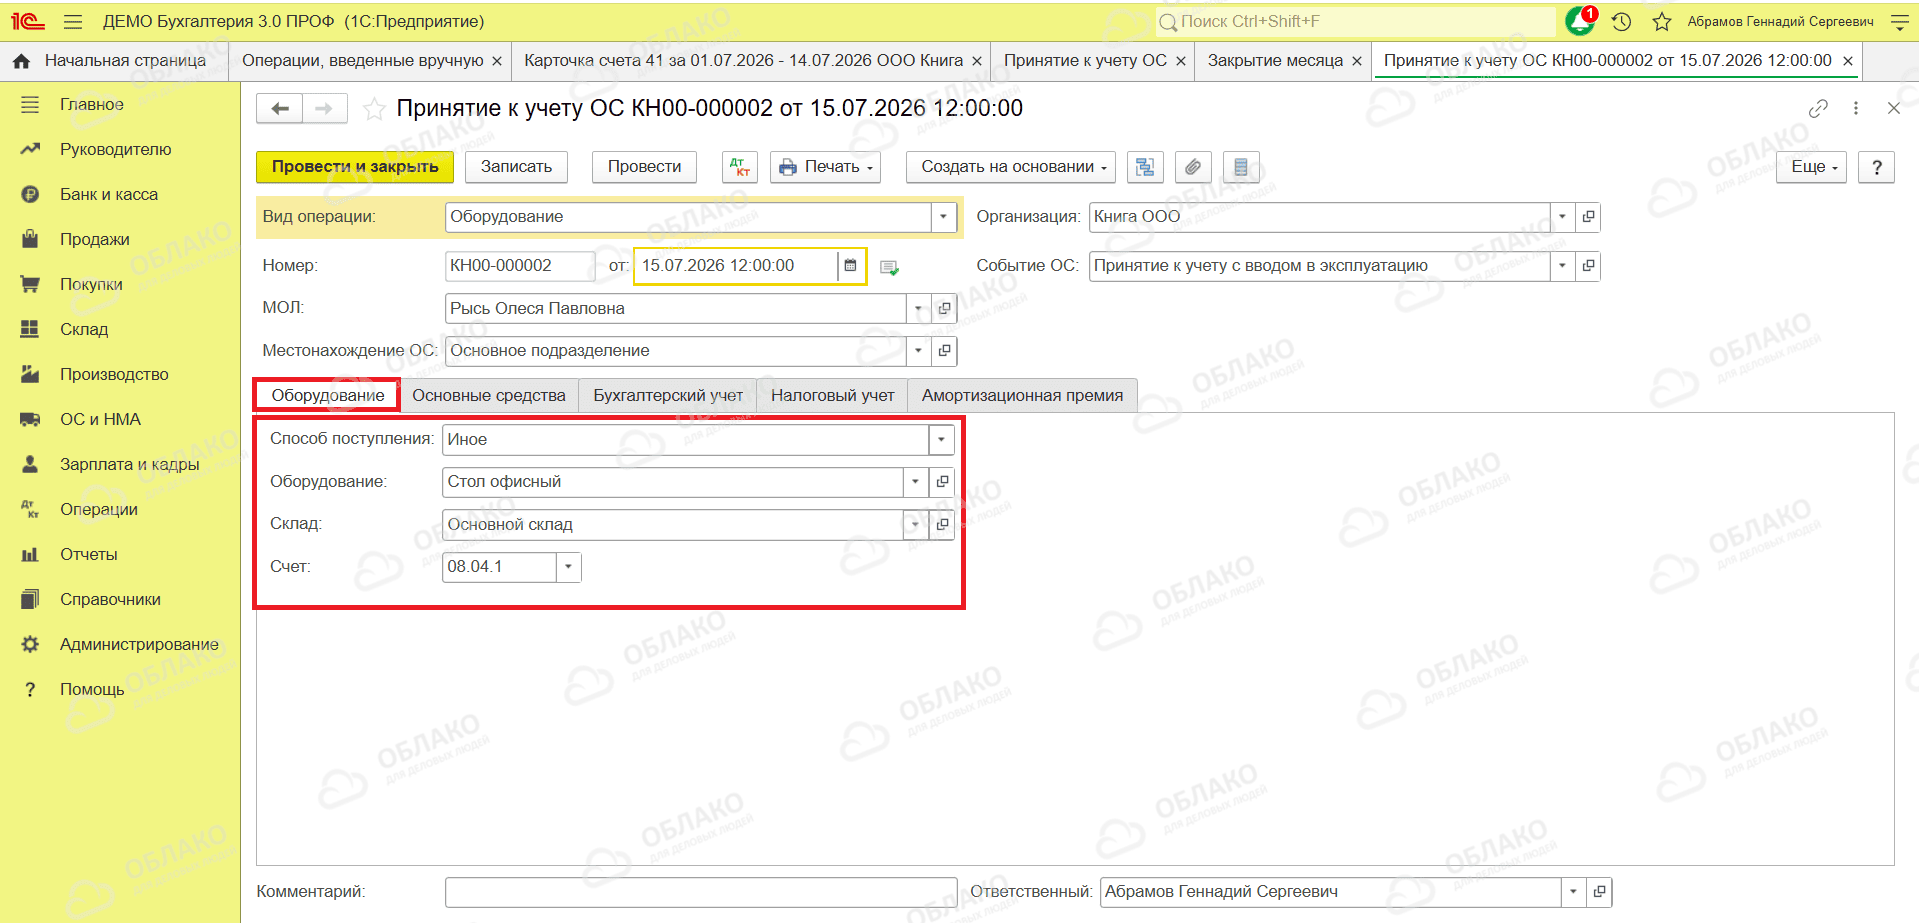Open the Зарплата и кадры section

[x=129, y=465]
